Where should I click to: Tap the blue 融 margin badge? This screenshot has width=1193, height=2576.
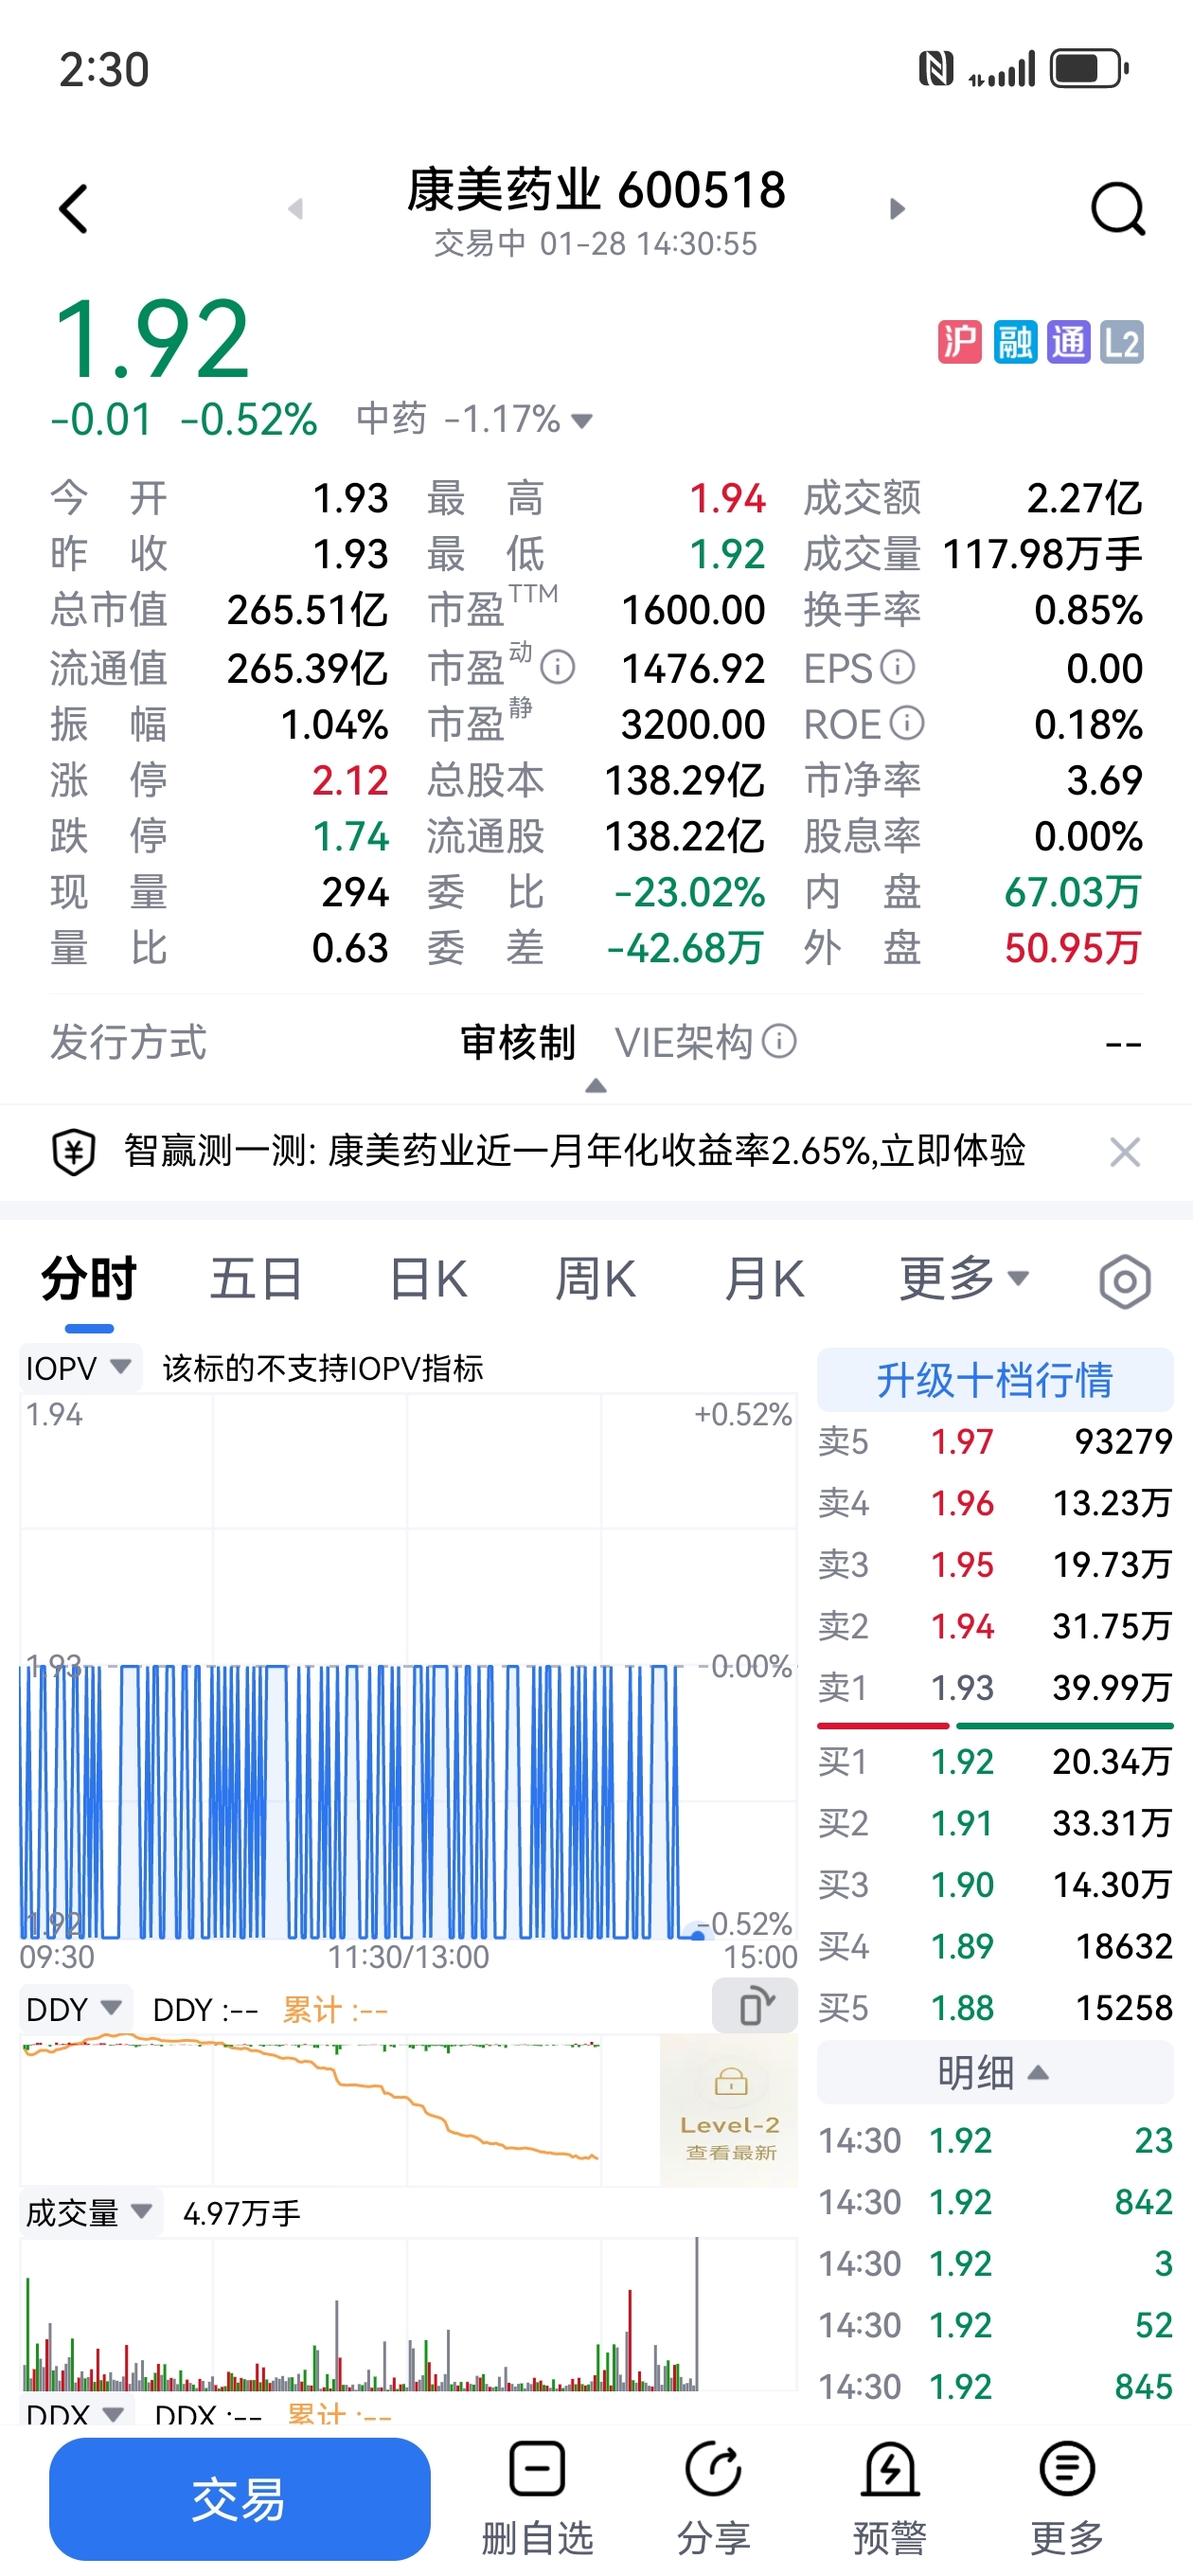[x=1014, y=342]
